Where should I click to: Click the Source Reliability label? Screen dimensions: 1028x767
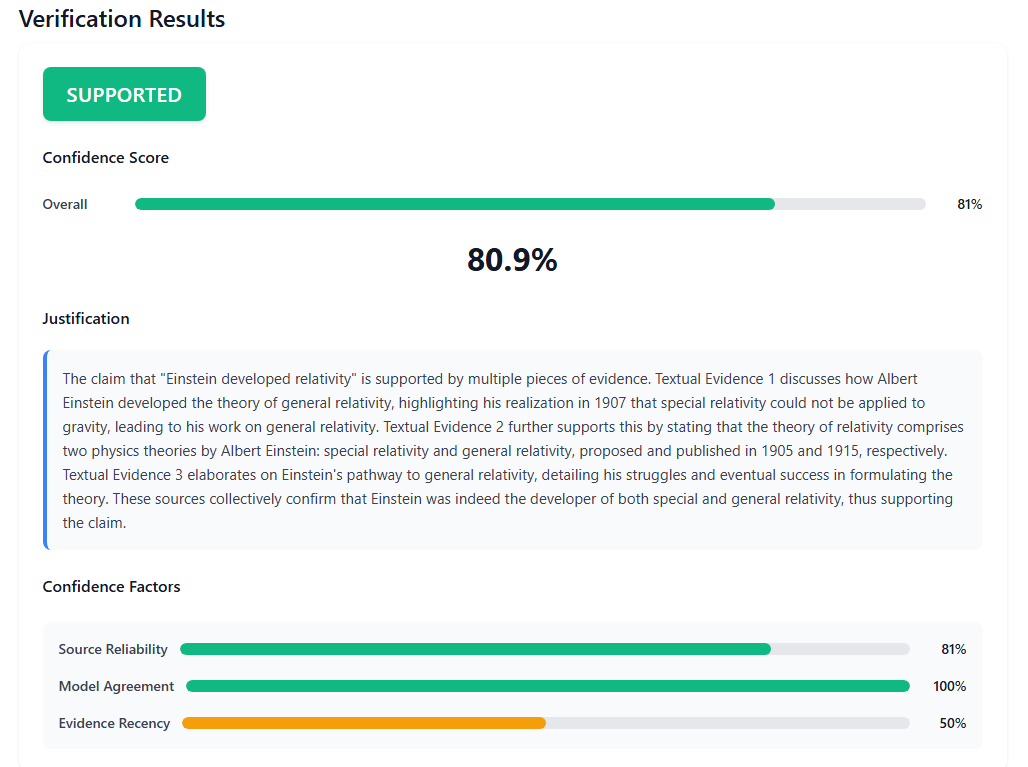tap(113, 649)
